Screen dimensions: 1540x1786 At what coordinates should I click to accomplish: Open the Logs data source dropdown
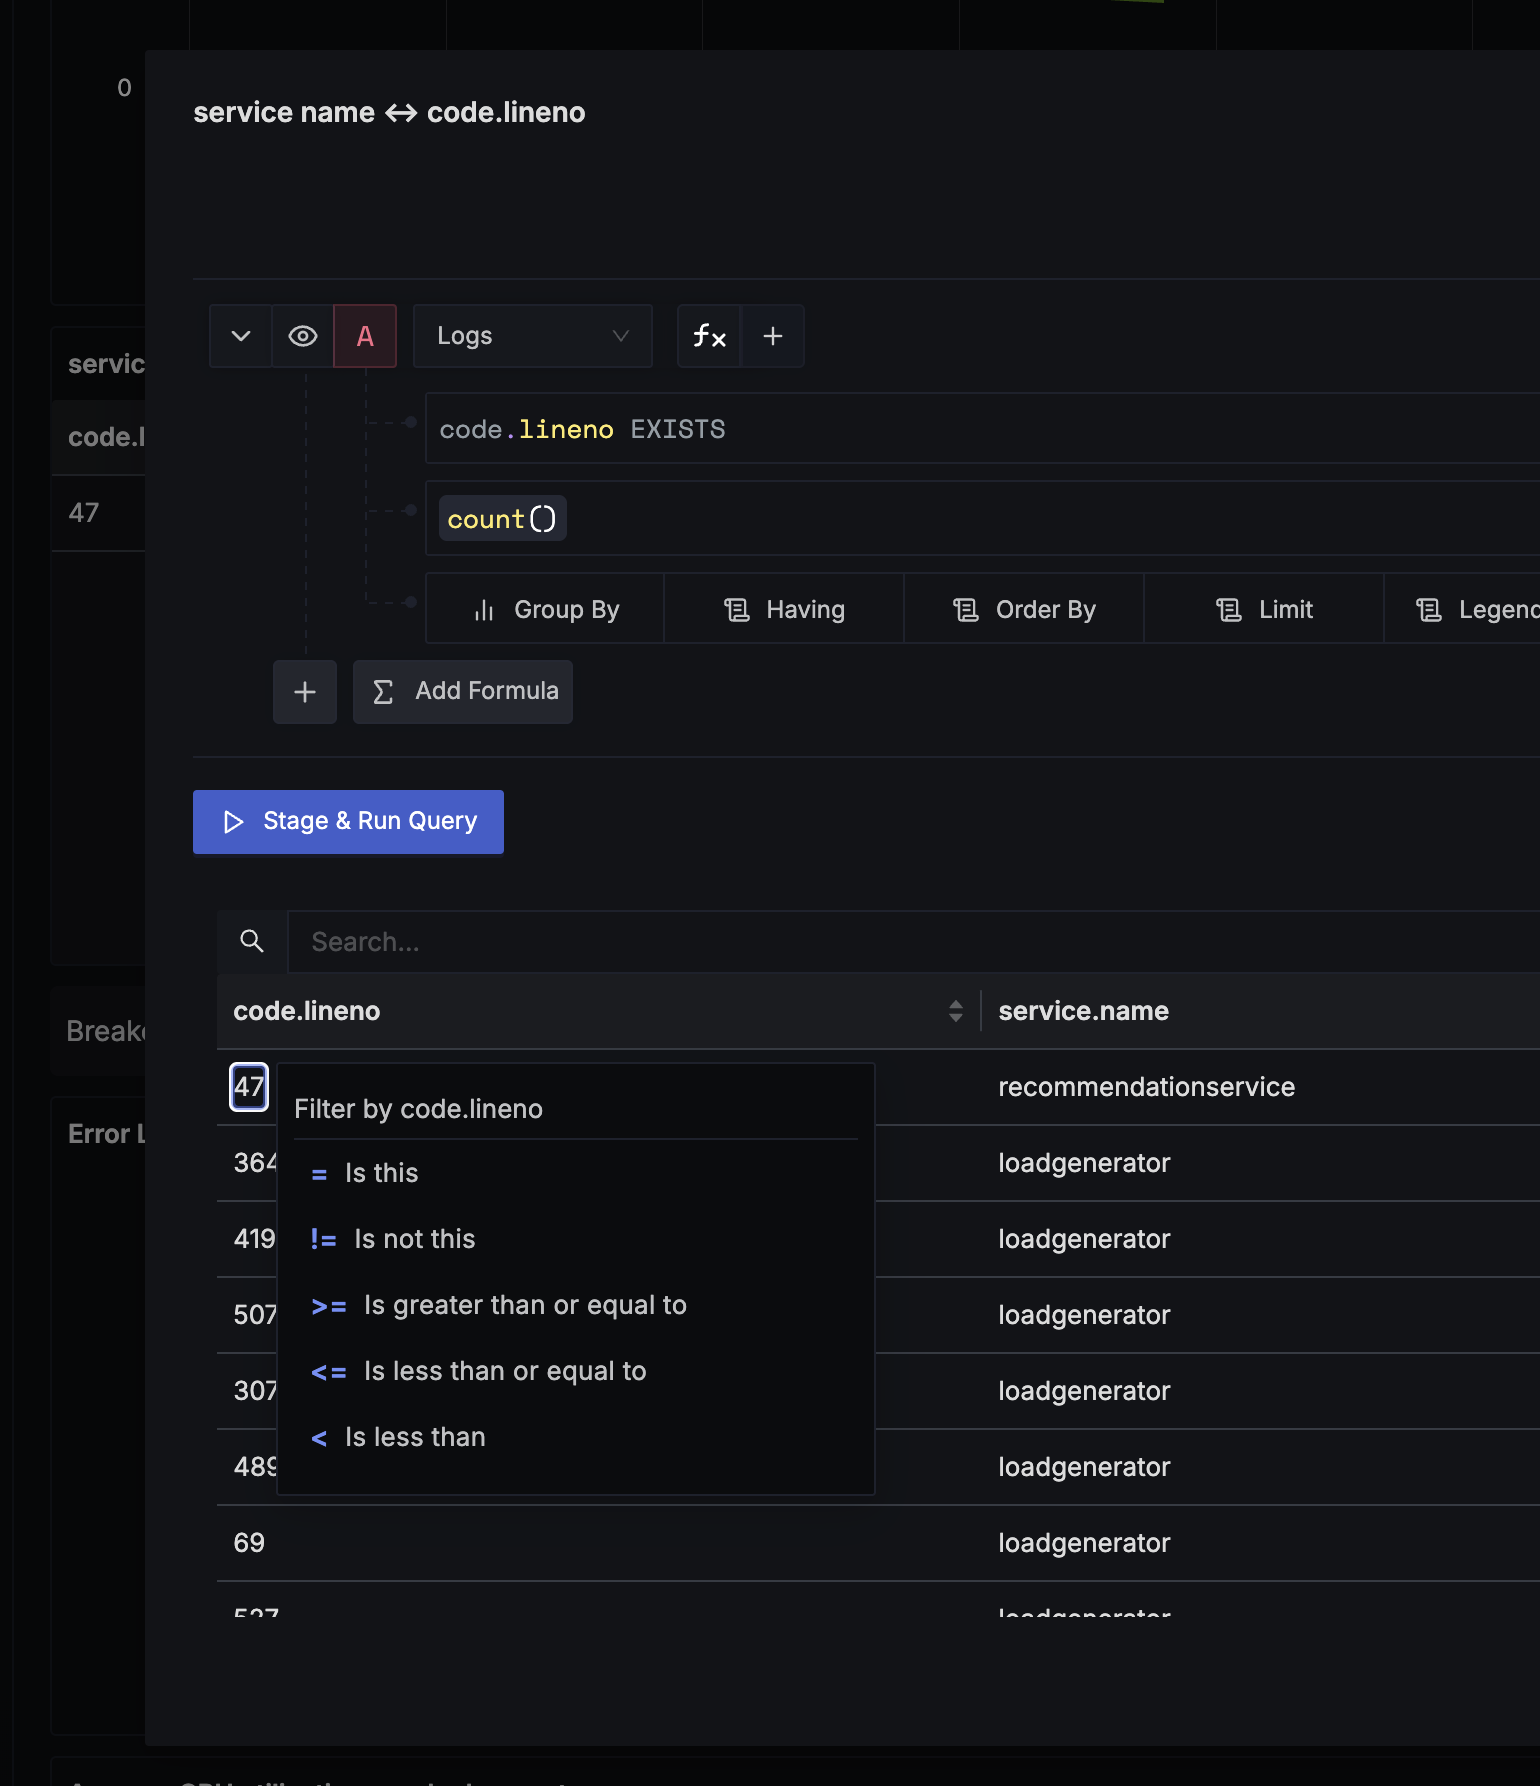click(533, 336)
